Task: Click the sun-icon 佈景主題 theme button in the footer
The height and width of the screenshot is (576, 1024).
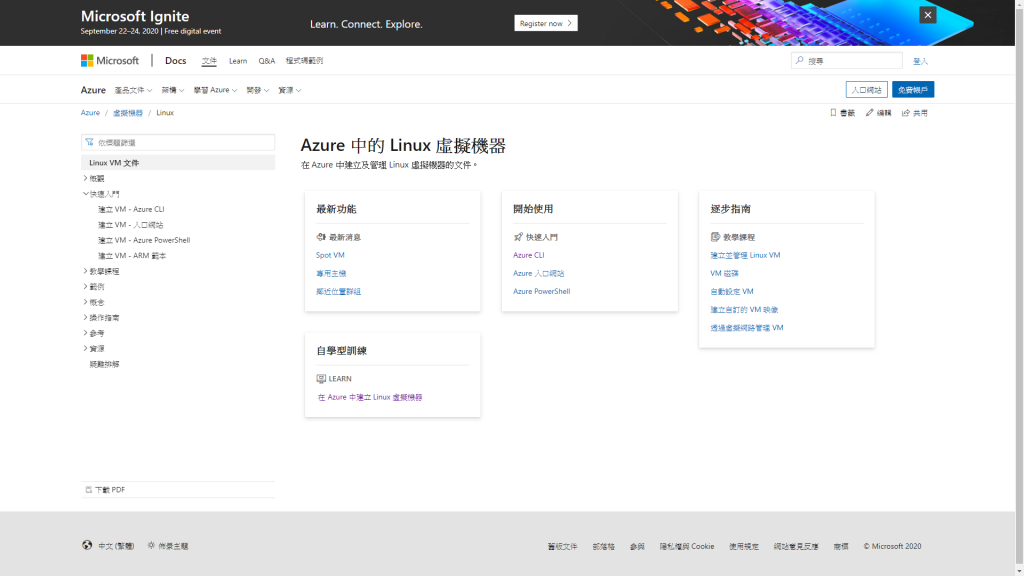Action: (168, 546)
